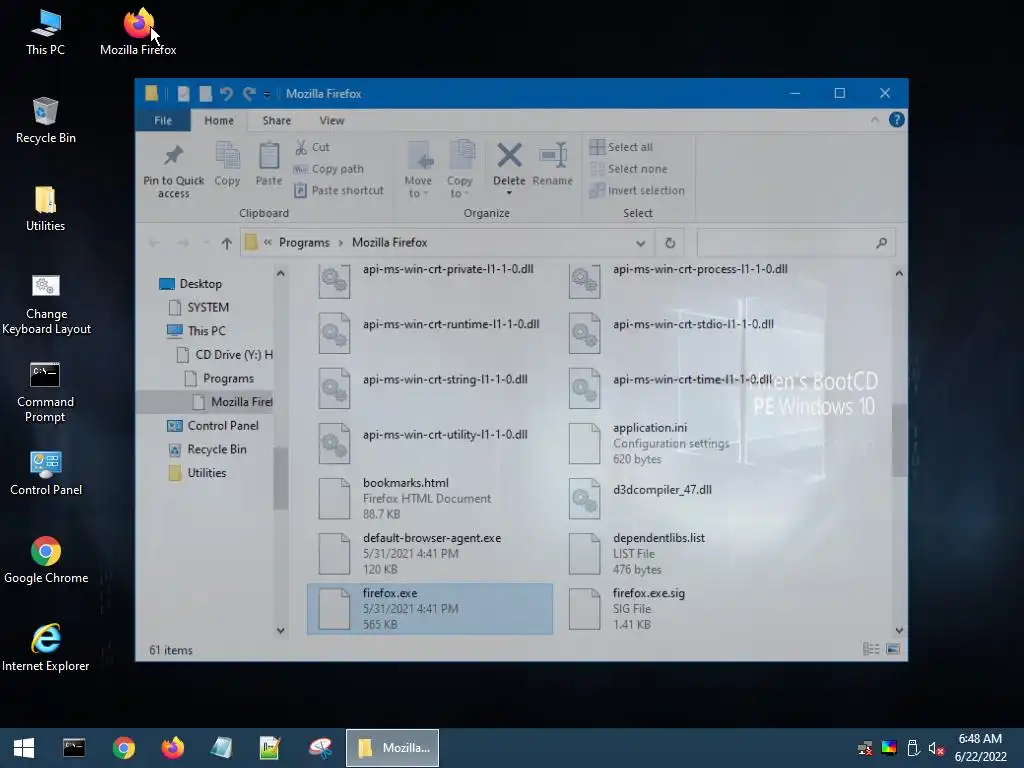Switch to the Share ribbon tab

pos(277,120)
